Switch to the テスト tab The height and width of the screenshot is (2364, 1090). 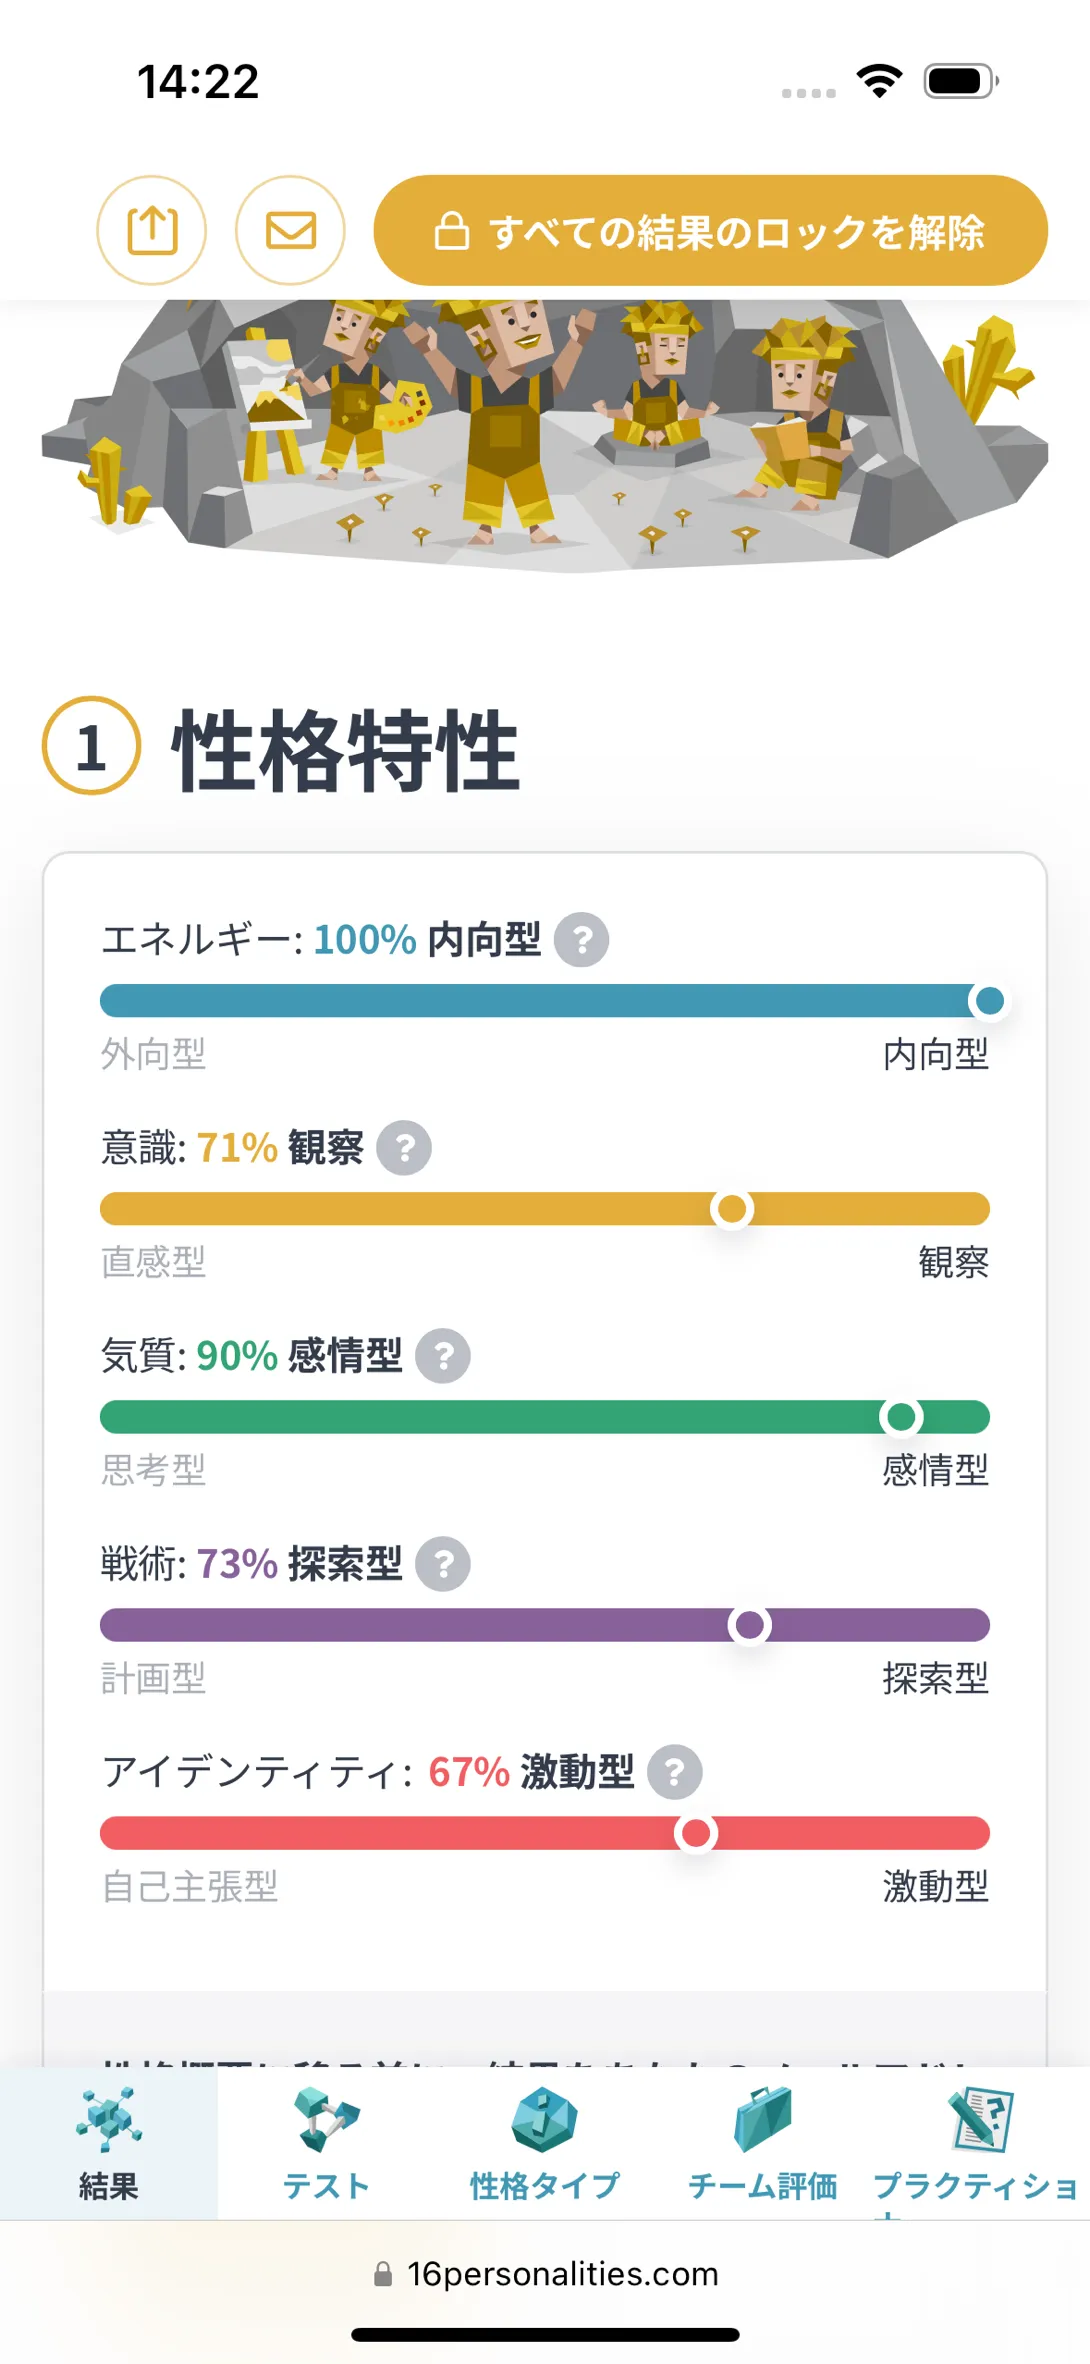click(x=327, y=2144)
